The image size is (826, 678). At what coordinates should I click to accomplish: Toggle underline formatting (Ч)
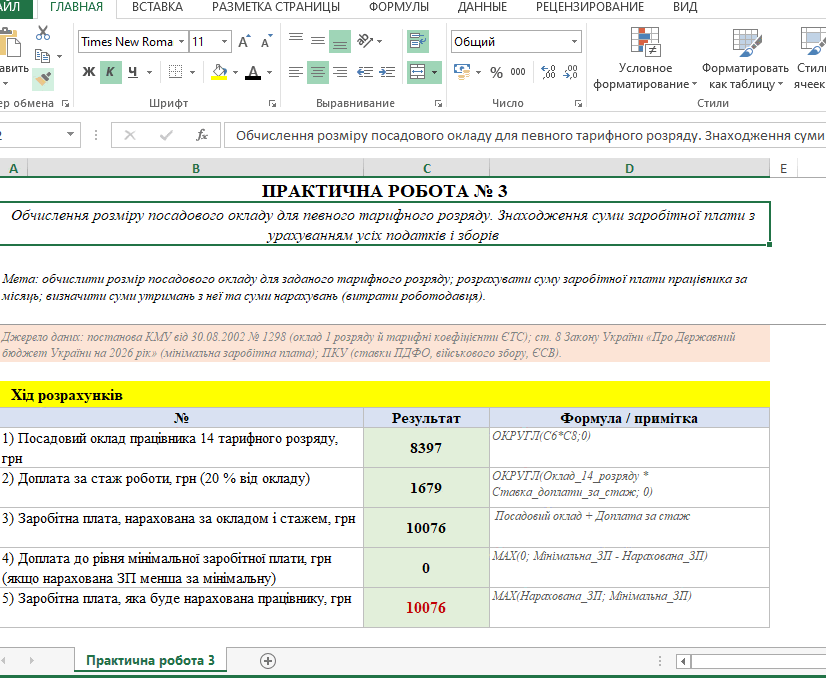click(x=133, y=72)
